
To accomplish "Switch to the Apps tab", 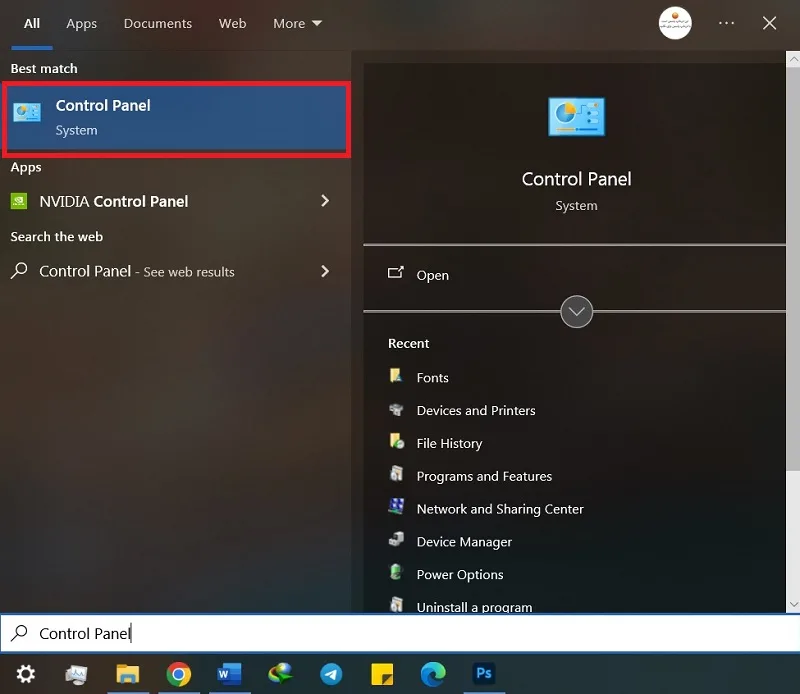I will point(81,23).
